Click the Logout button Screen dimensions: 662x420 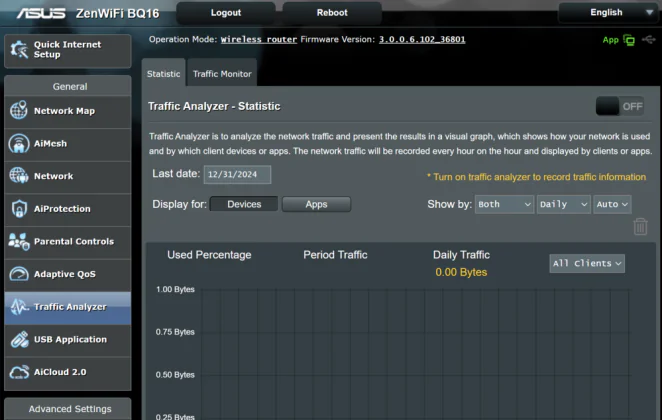click(226, 13)
